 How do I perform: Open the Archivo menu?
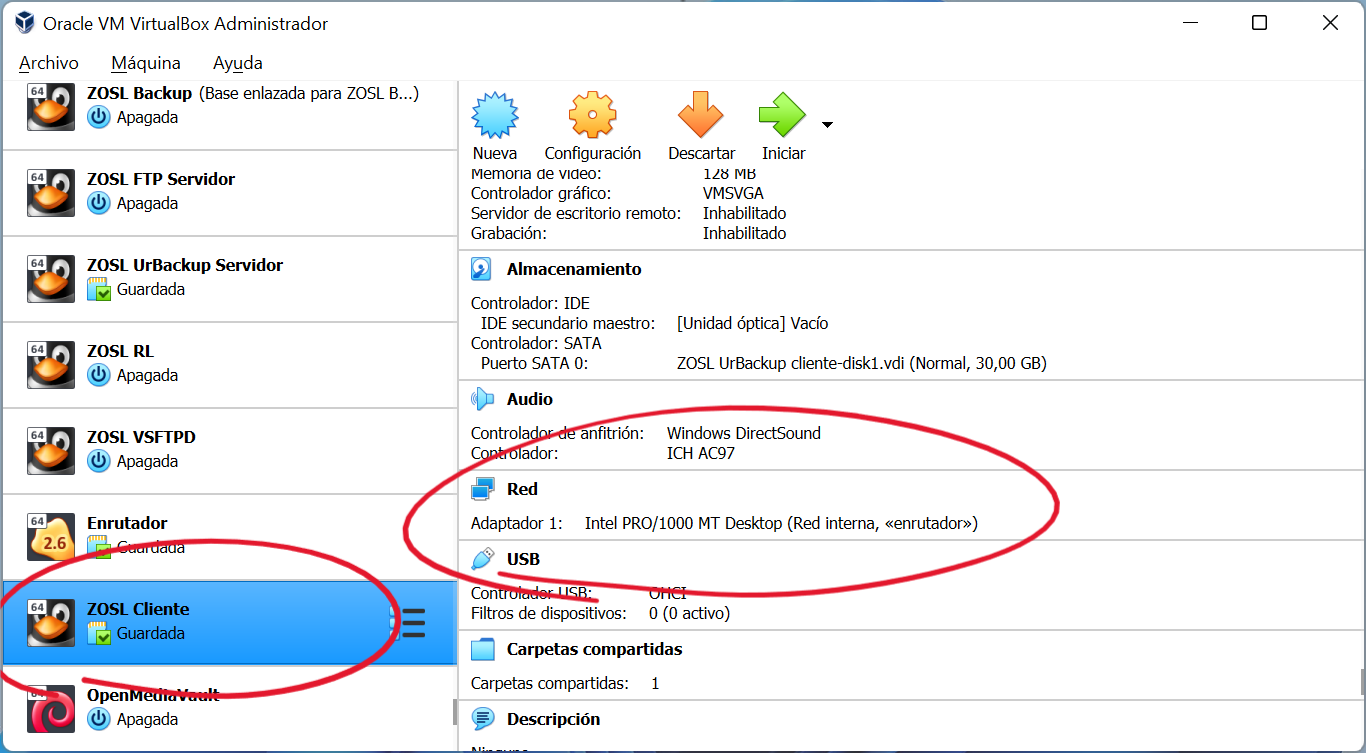(48, 63)
